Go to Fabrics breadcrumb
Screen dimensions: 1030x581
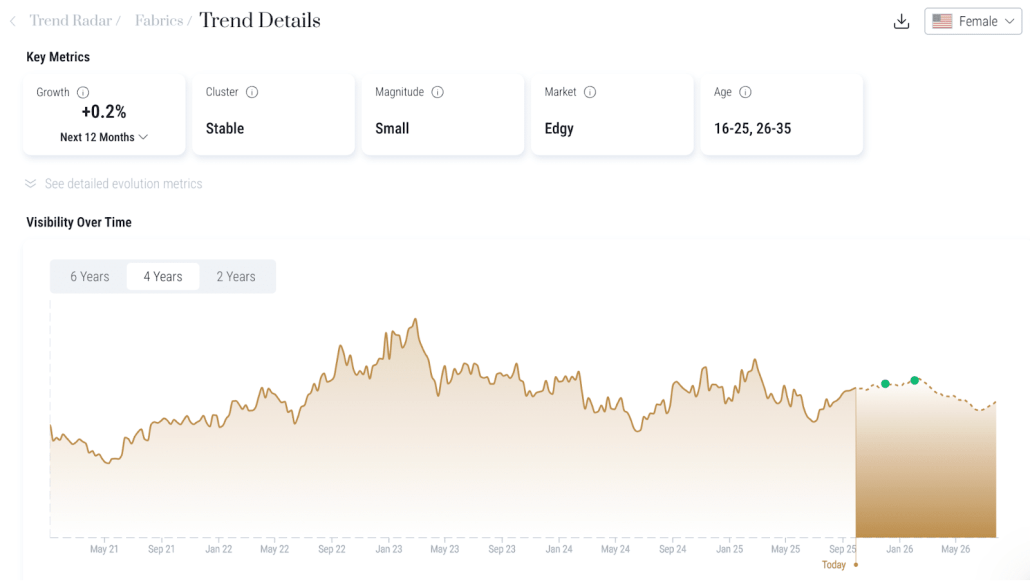point(159,21)
